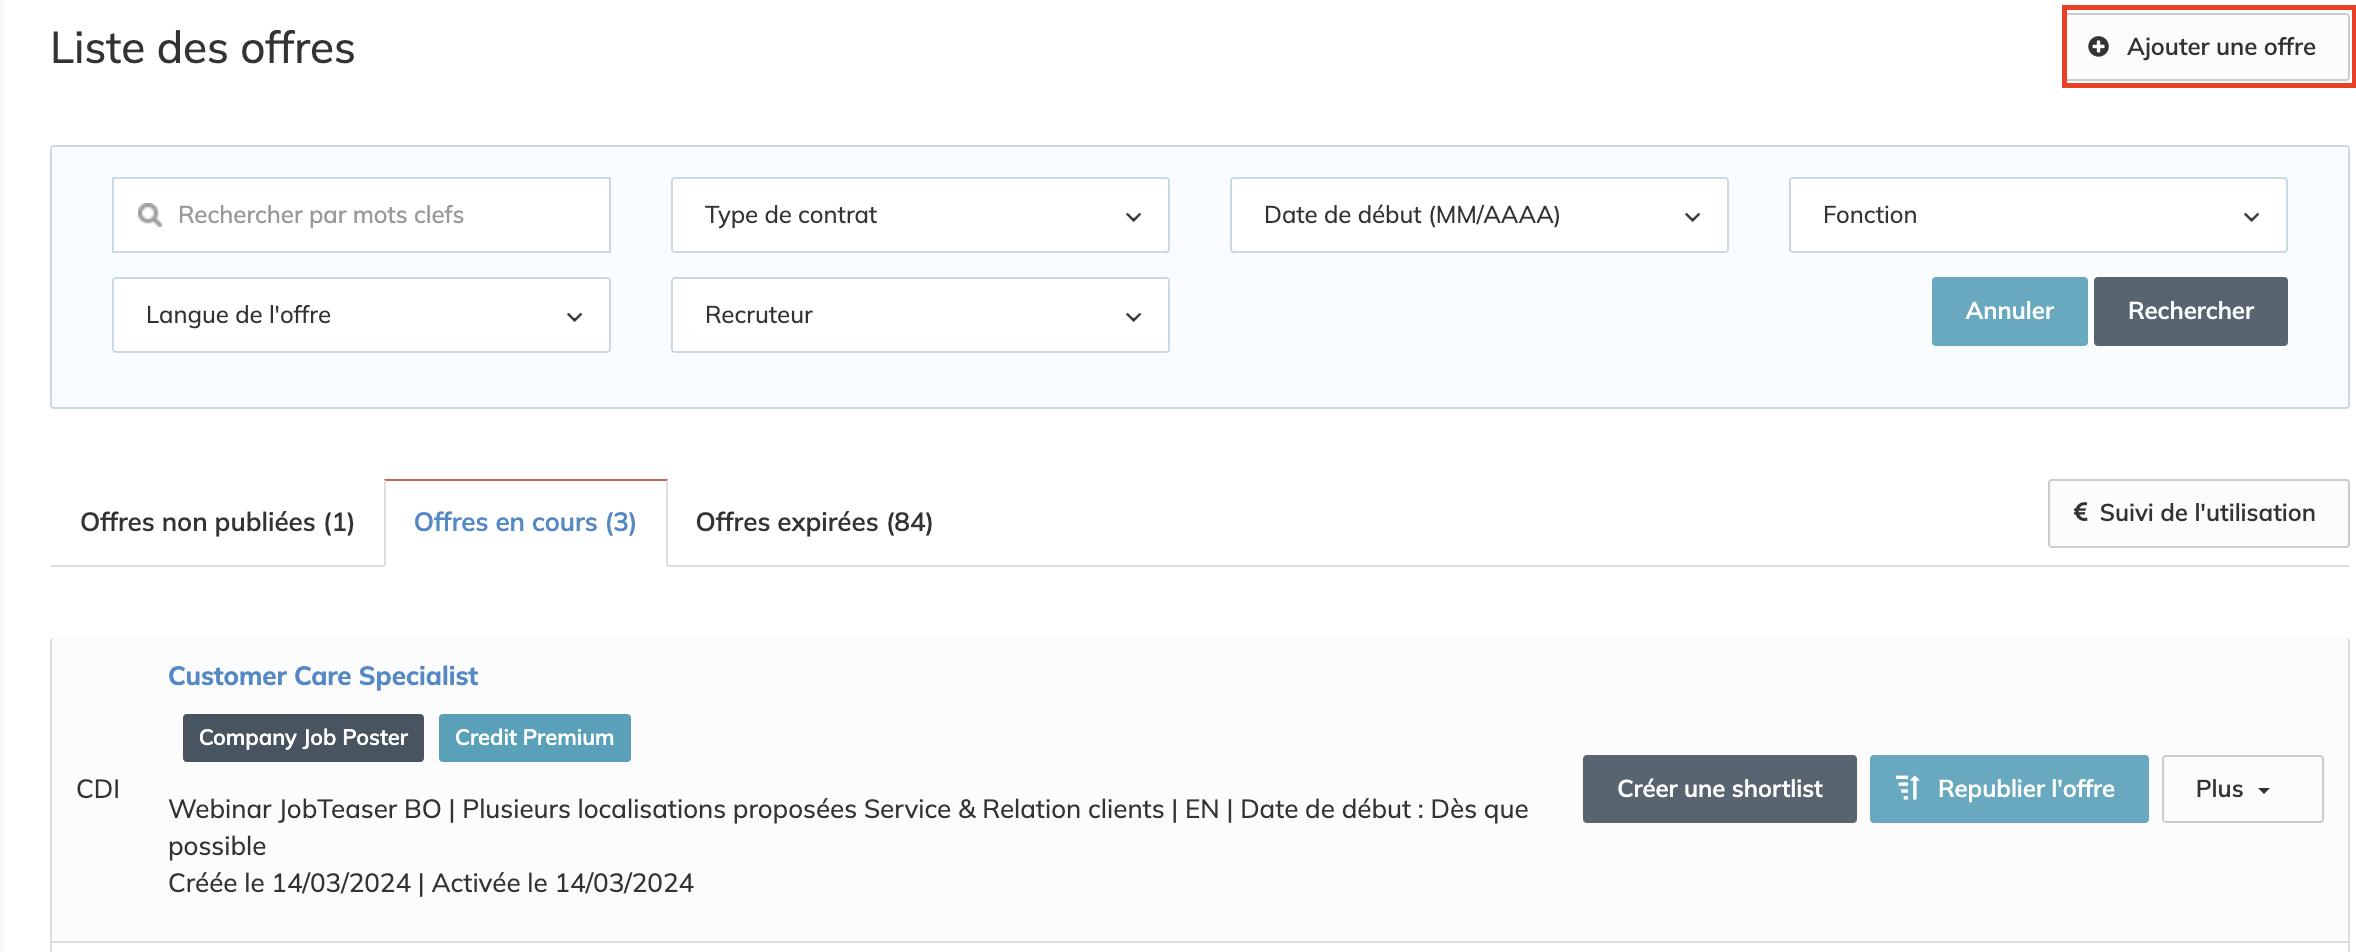Click the Company Job Poster tag
2356x952 pixels.
[x=303, y=738]
